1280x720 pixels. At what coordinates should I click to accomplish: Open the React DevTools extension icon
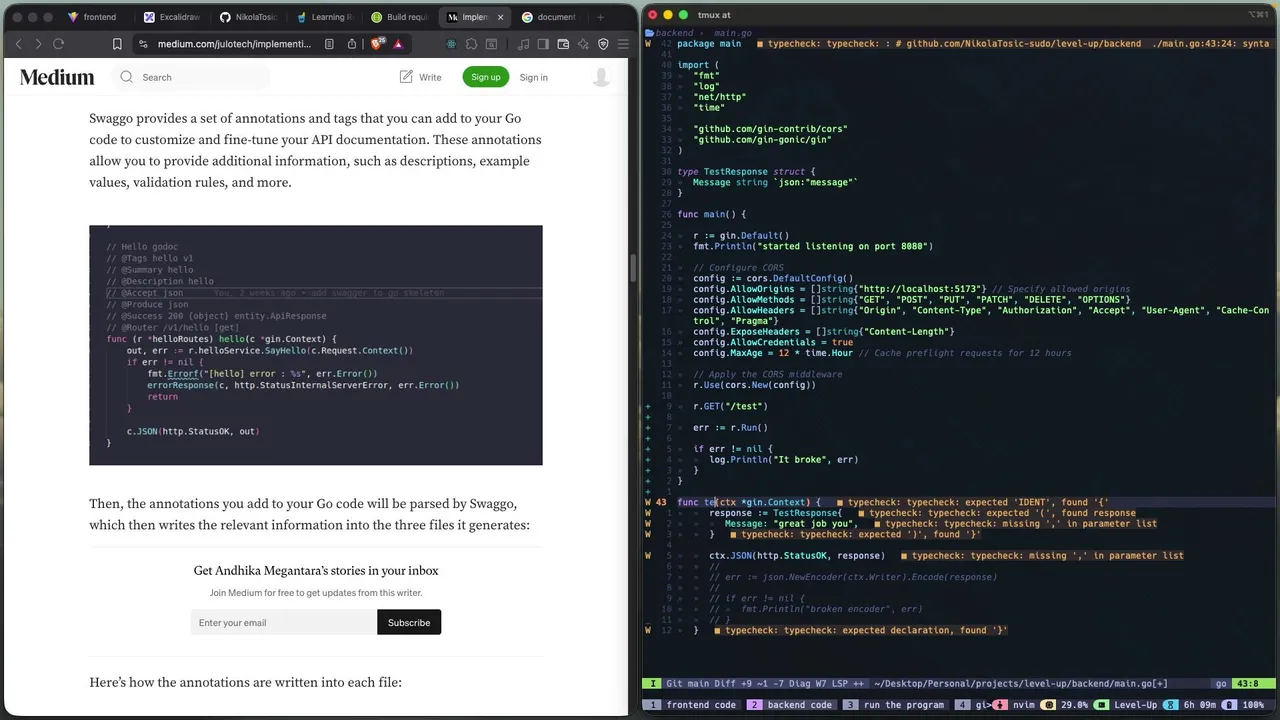click(x=451, y=44)
